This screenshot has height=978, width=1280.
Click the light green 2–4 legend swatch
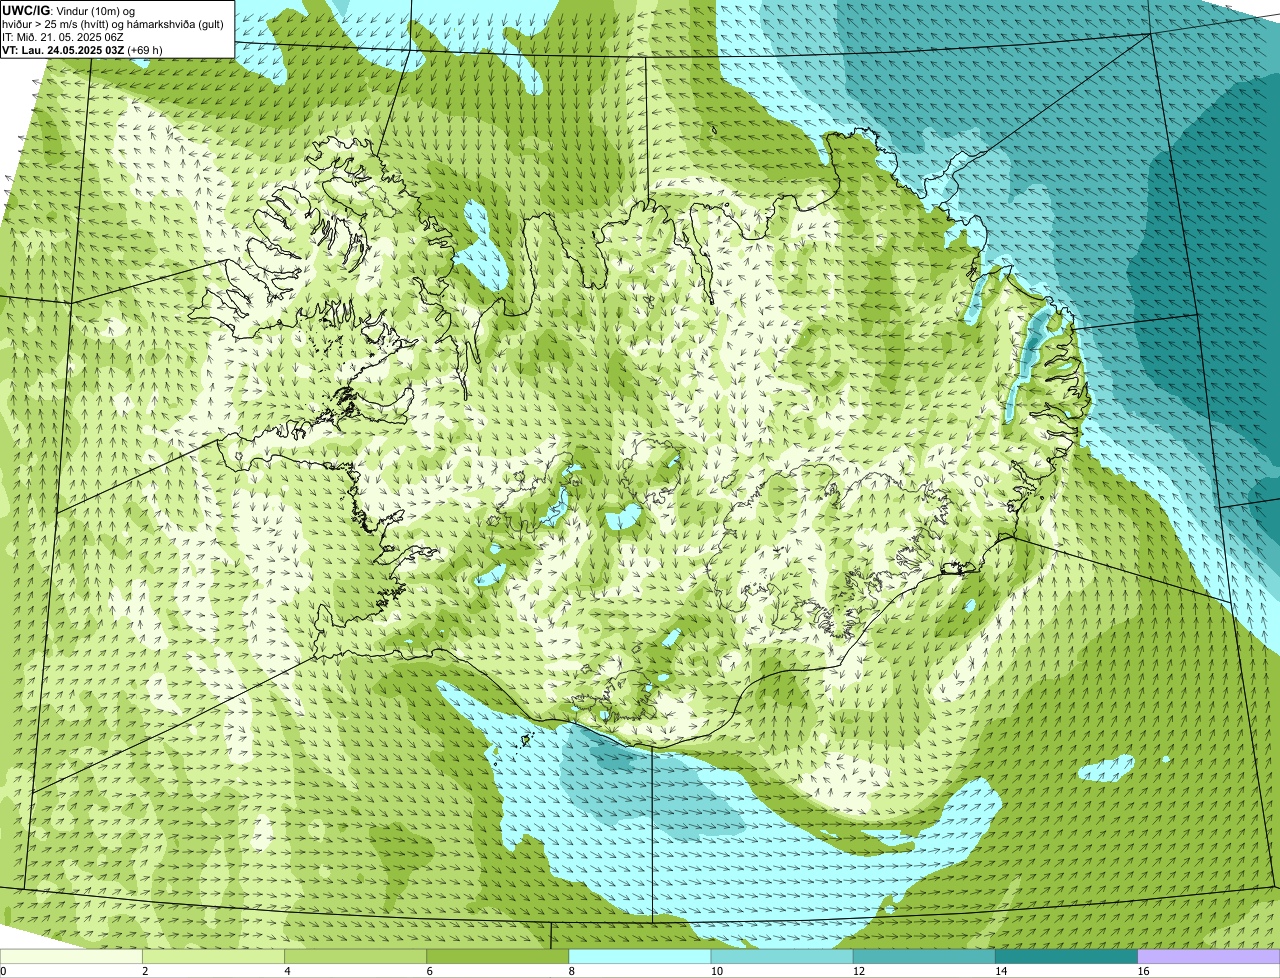click(214, 957)
